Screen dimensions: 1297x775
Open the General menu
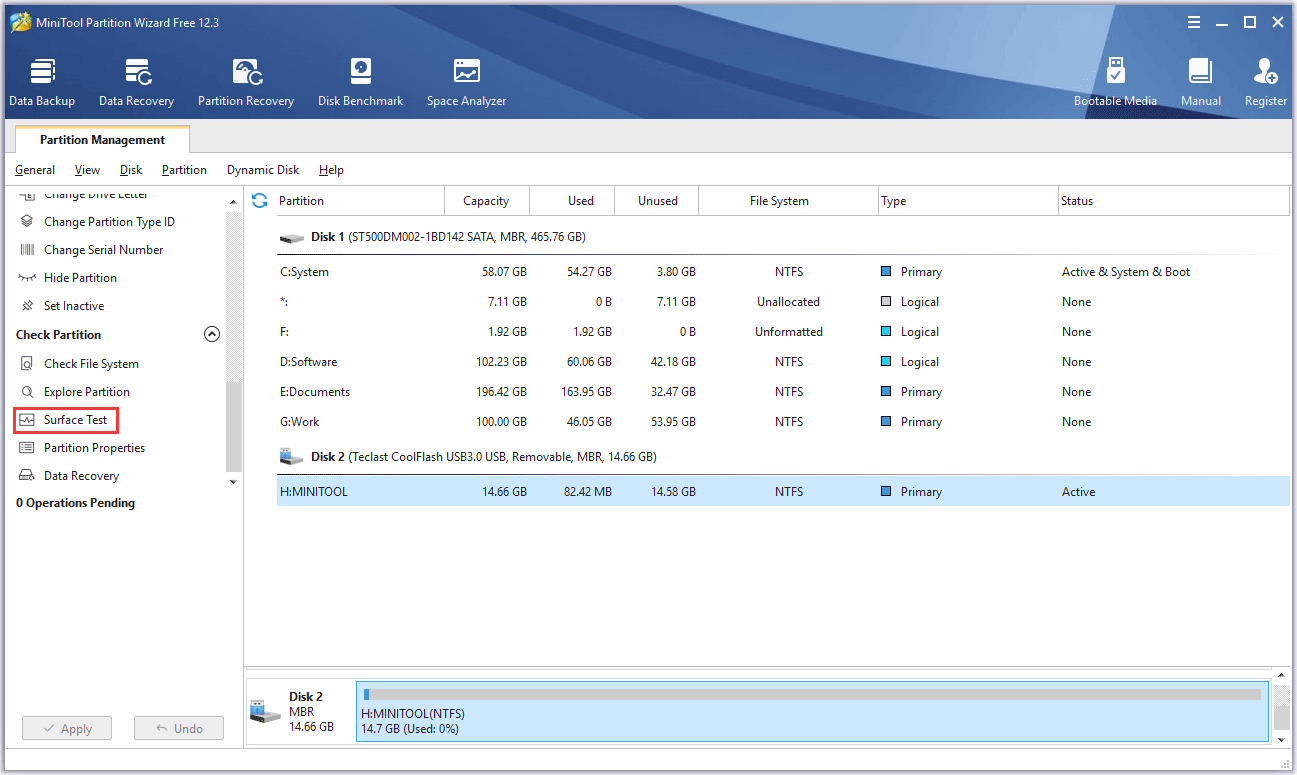click(x=35, y=170)
